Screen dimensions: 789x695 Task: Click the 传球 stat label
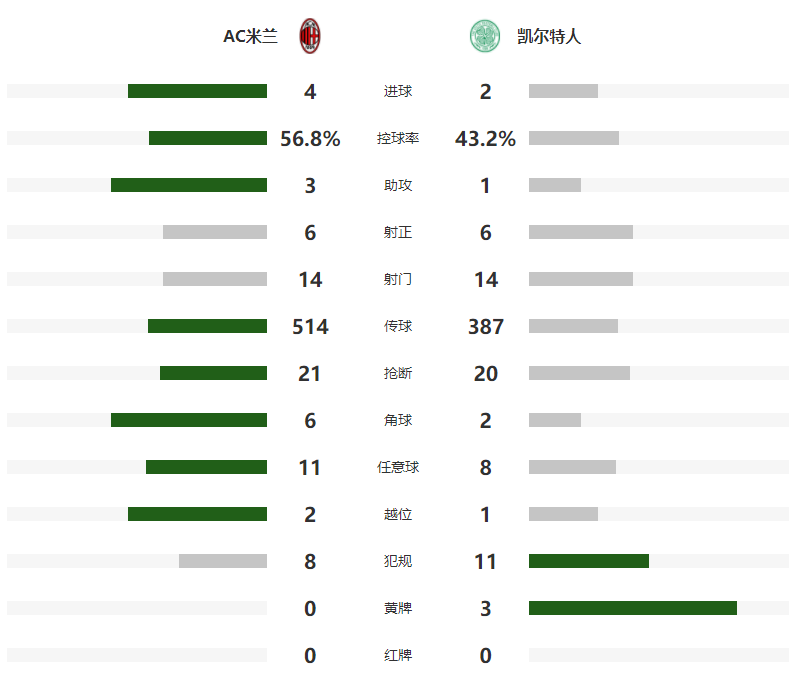(x=398, y=326)
